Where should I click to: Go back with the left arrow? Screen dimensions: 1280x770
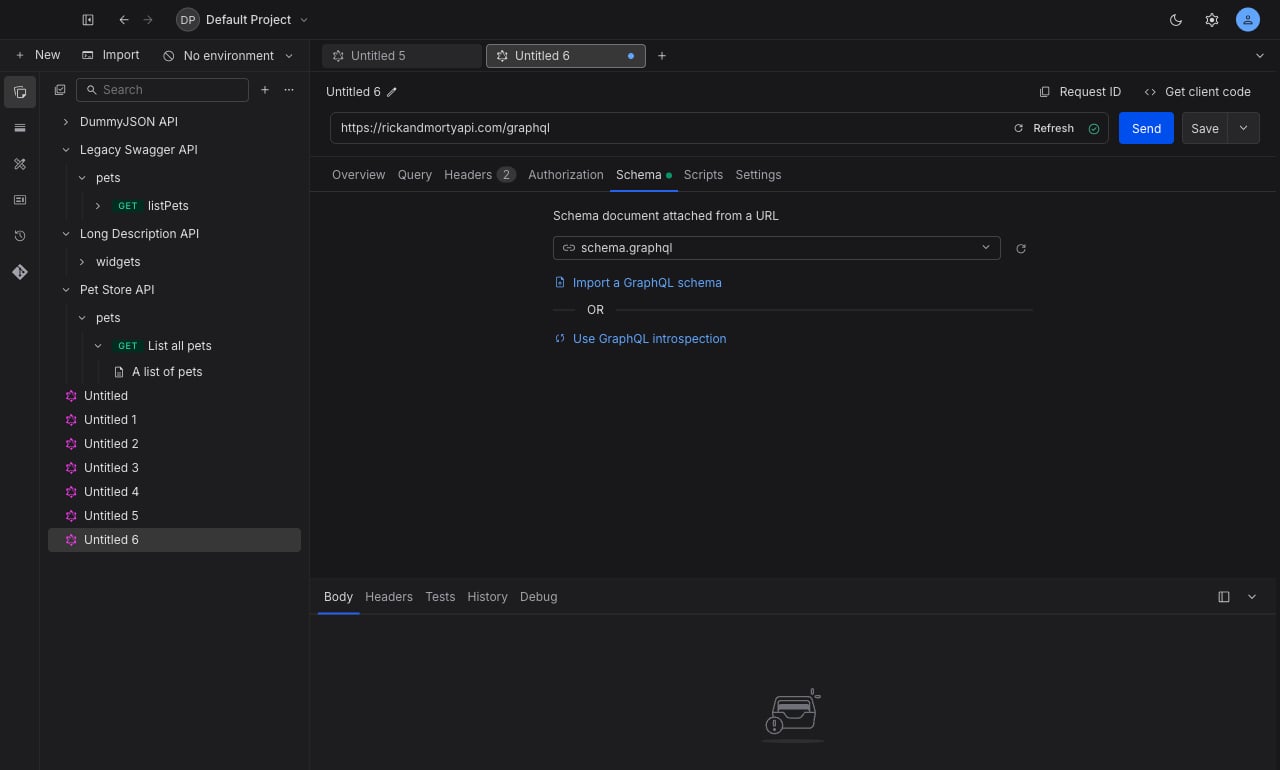123,20
